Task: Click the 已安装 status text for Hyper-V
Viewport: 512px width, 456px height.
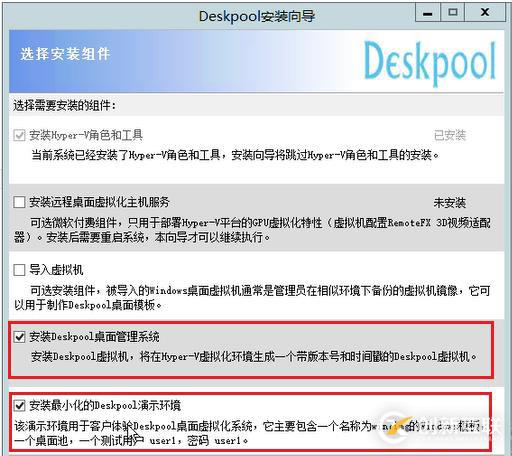Action: (450, 135)
